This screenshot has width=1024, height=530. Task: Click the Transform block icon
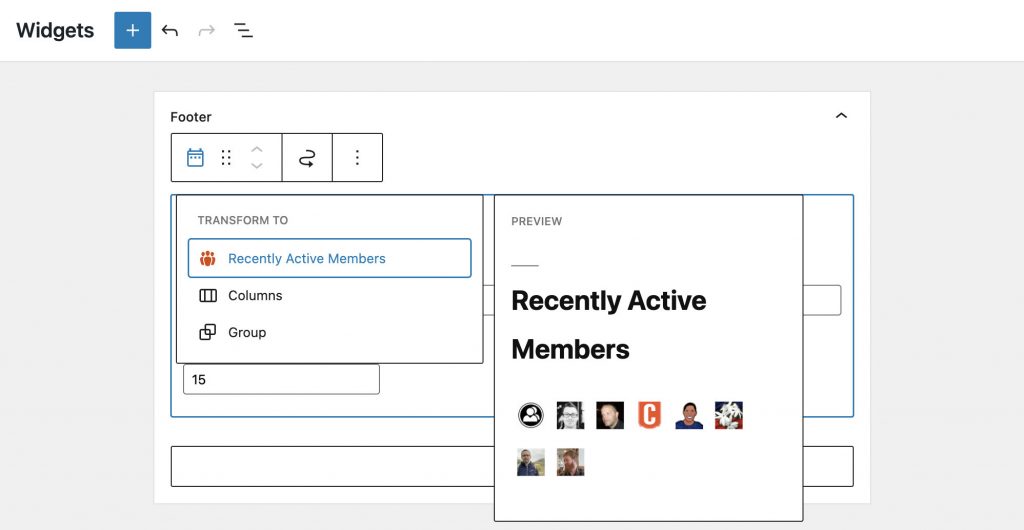pyautogui.click(x=307, y=158)
